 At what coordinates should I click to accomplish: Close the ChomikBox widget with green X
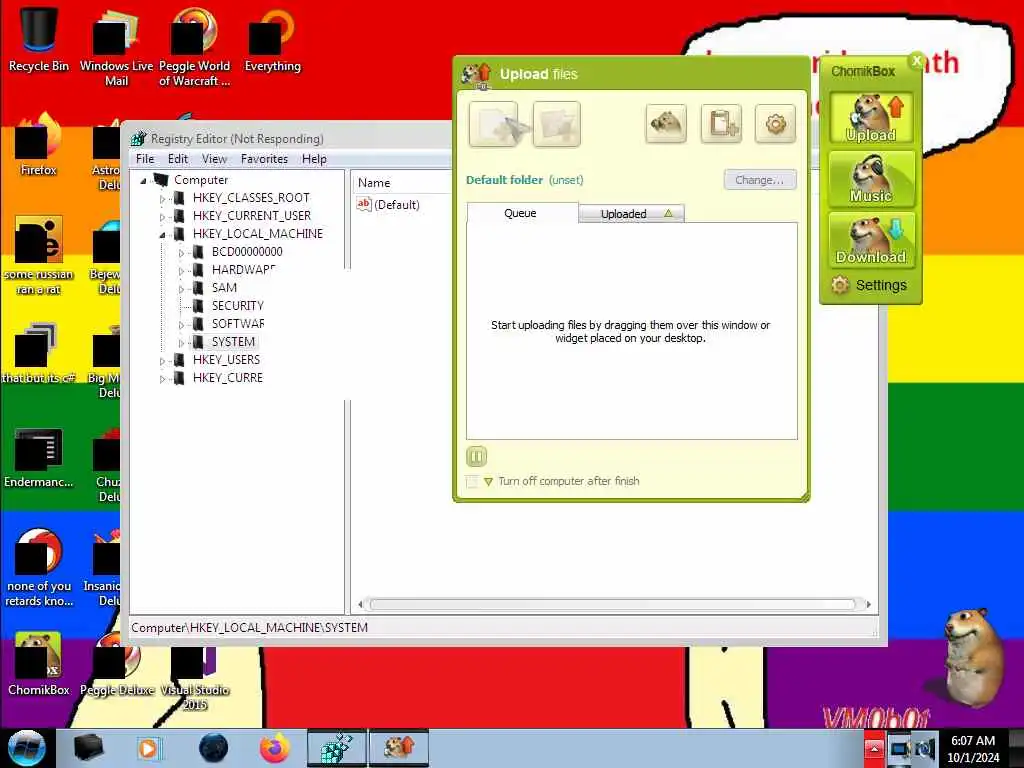tap(916, 61)
